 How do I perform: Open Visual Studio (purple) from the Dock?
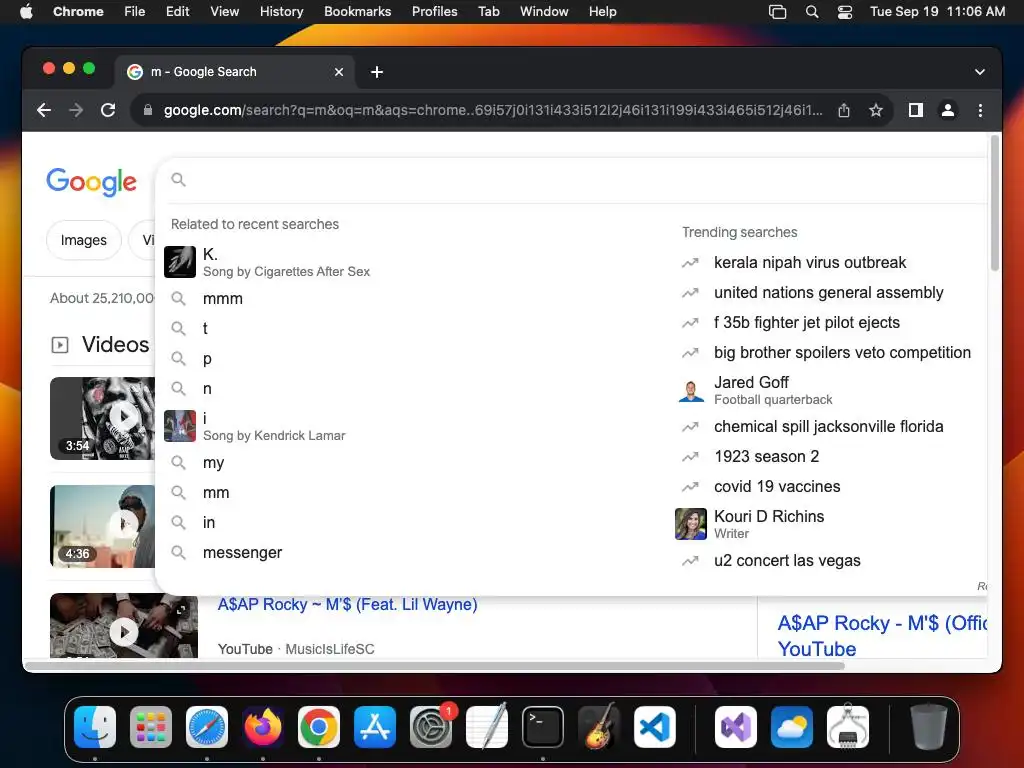click(736, 727)
